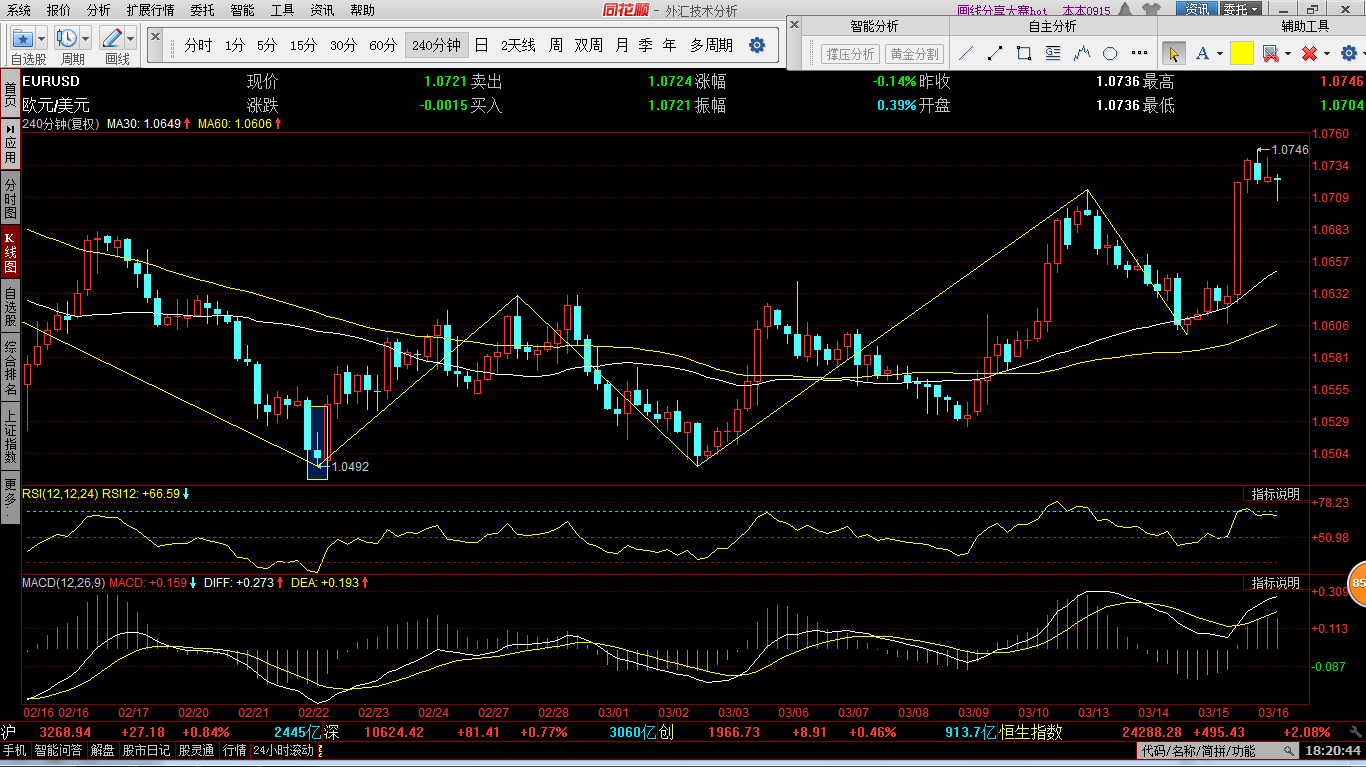Open period toolbar gear settings
Viewport: 1366px width, 767px height.
[757, 45]
